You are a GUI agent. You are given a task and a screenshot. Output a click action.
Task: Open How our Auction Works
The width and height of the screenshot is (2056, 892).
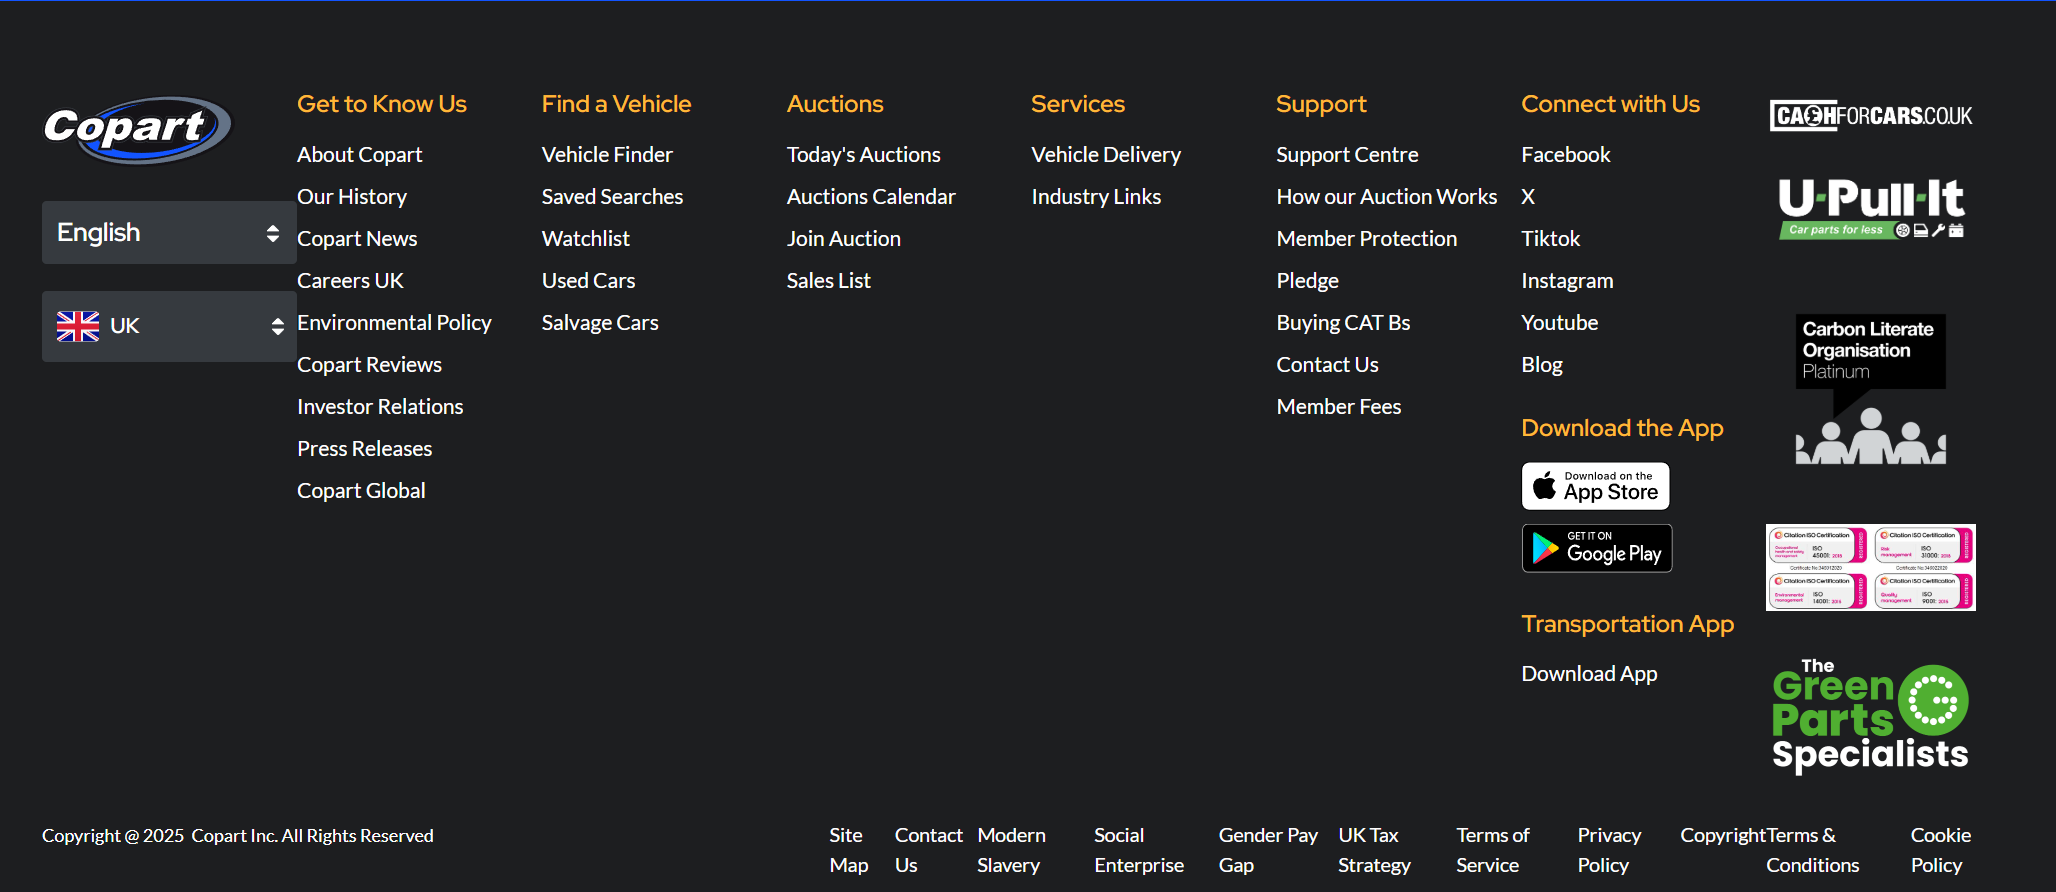tap(1387, 197)
